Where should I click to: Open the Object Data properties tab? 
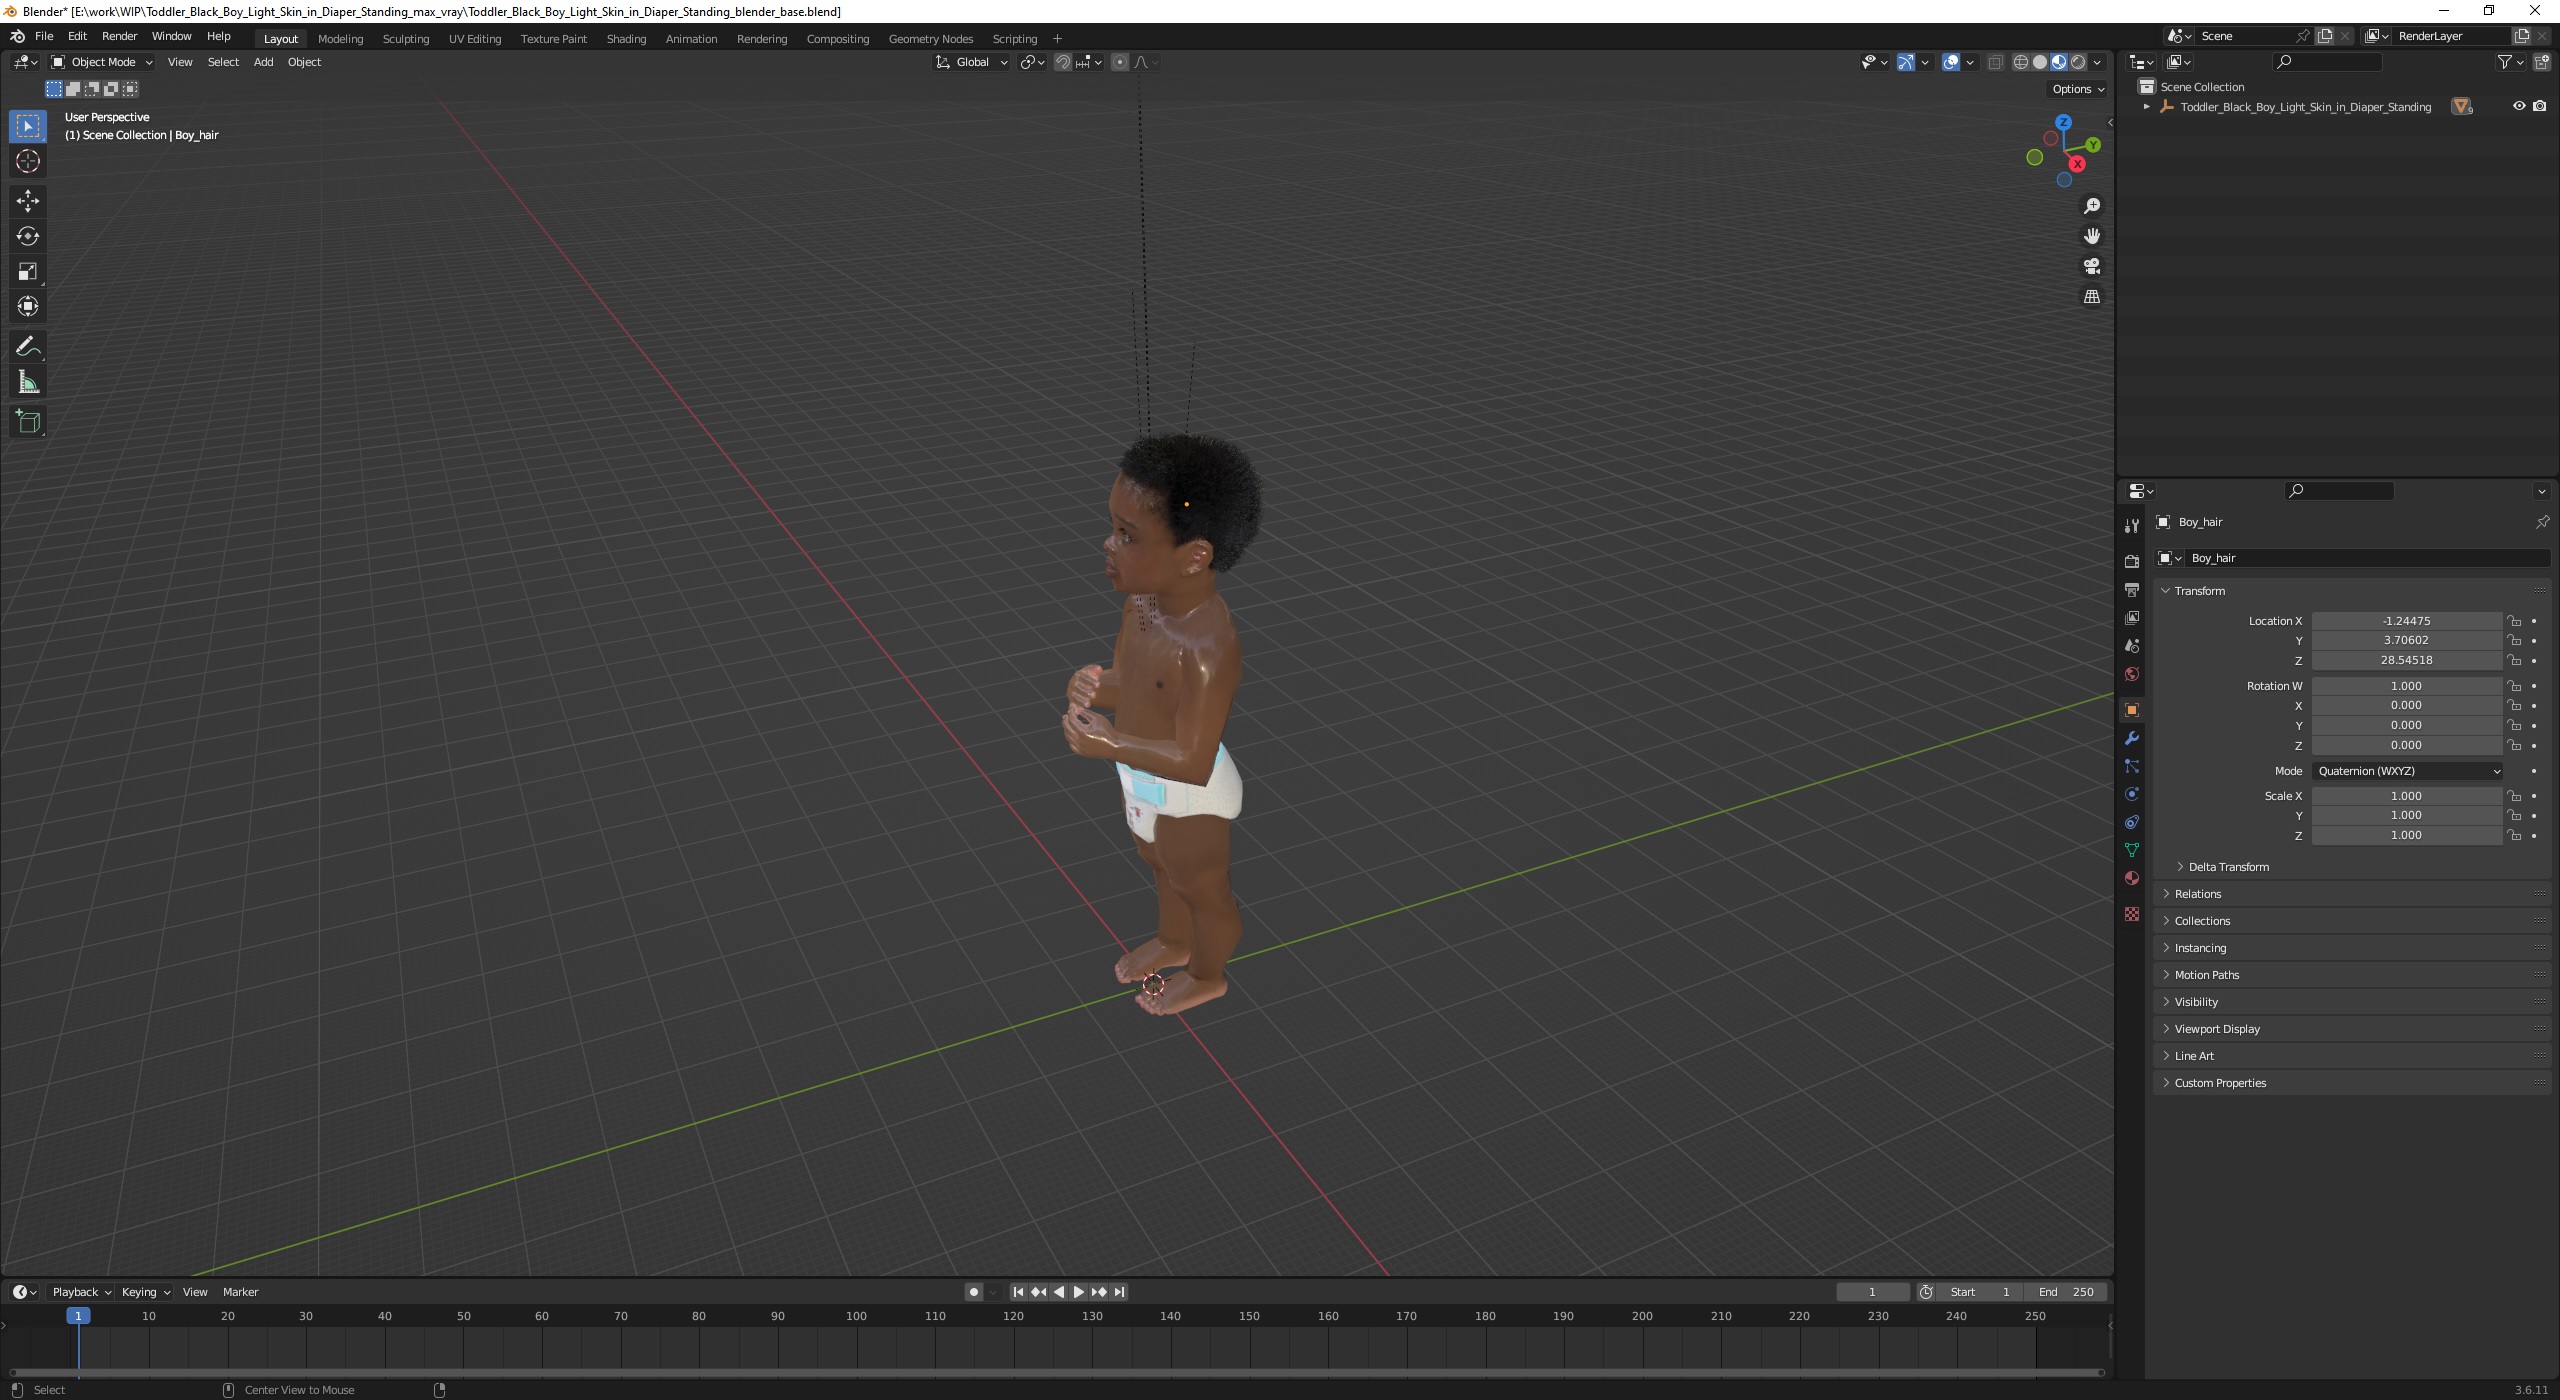(x=2131, y=850)
